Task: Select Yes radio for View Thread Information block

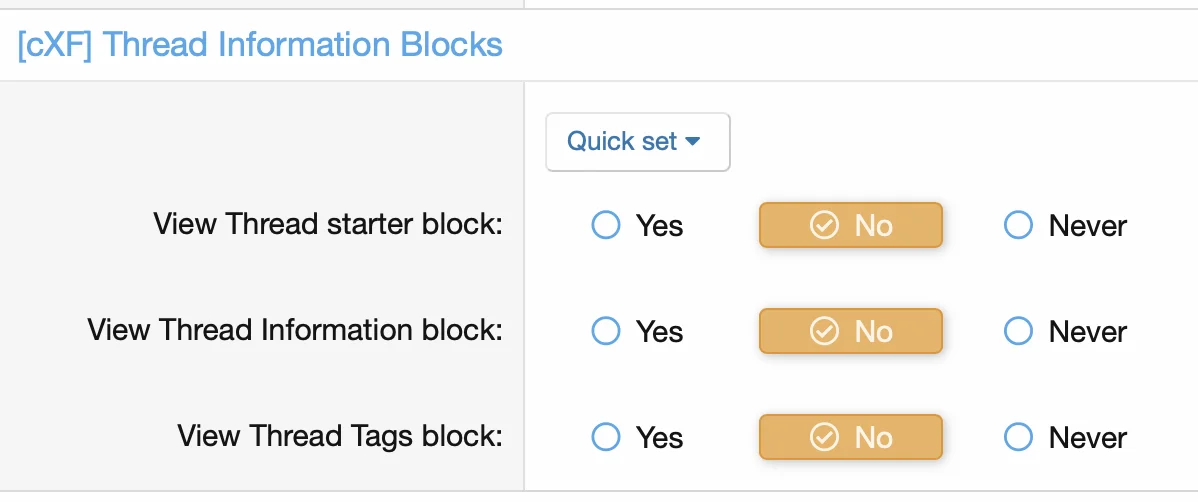Action: (x=606, y=331)
